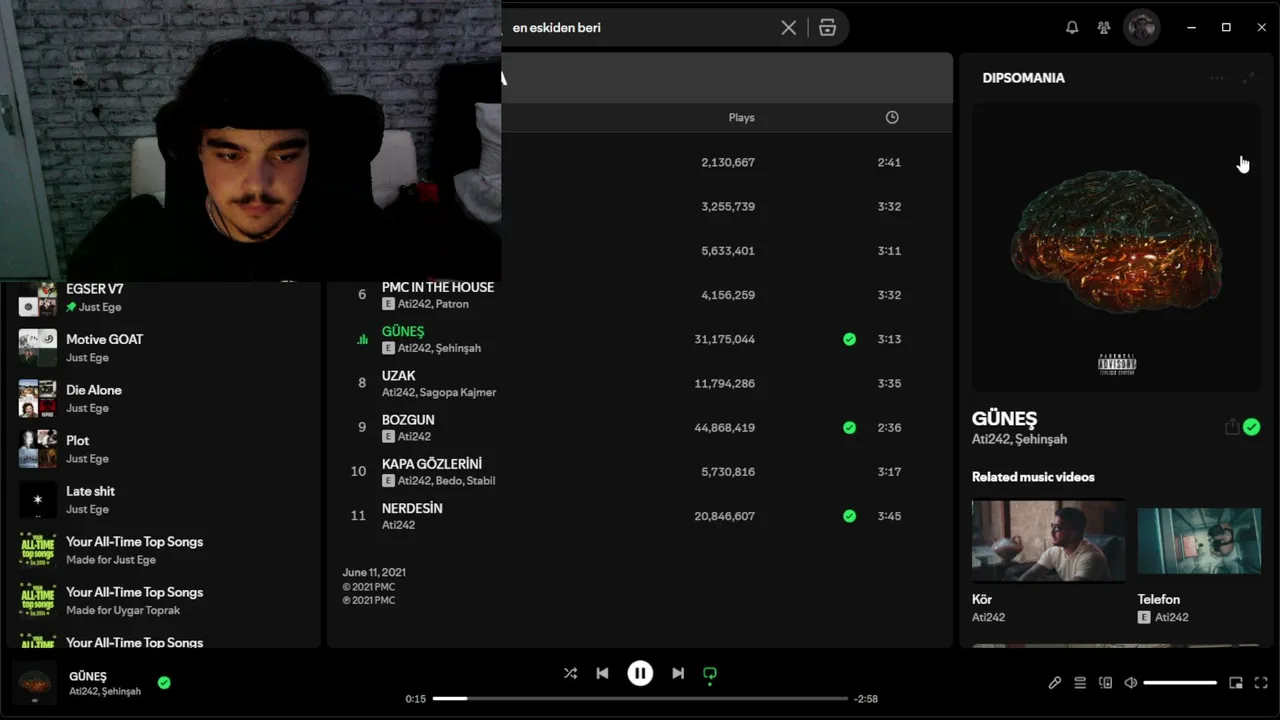Open the play queue

pyautogui.click(x=1080, y=683)
